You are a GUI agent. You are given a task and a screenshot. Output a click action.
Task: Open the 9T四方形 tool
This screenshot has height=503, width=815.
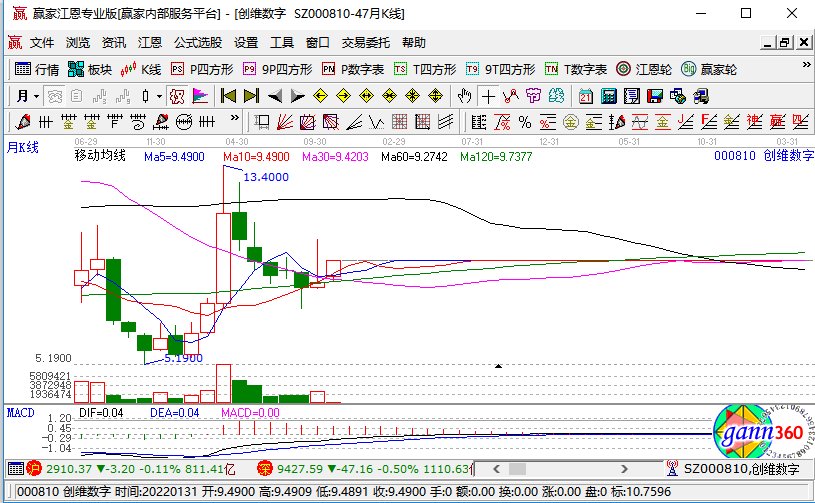501,69
